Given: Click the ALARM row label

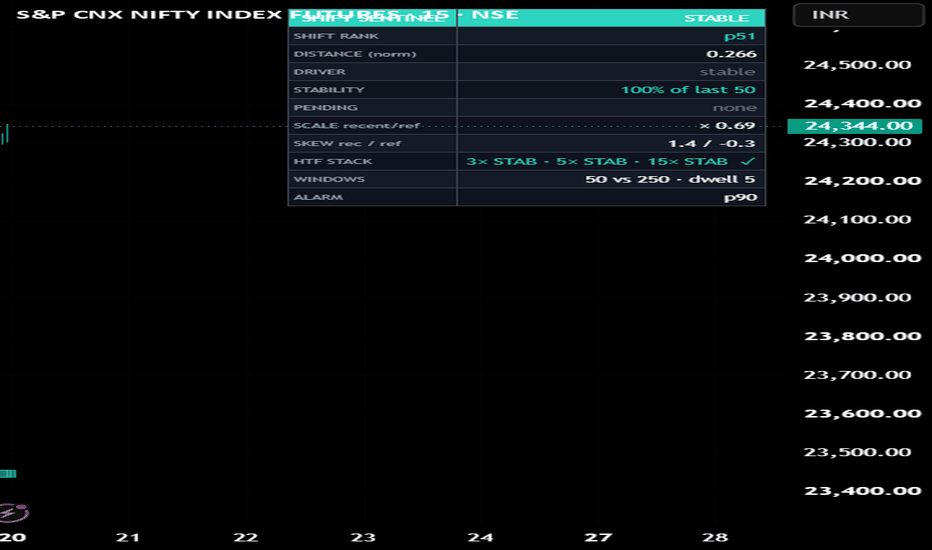Looking at the screenshot, I should pos(318,197).
